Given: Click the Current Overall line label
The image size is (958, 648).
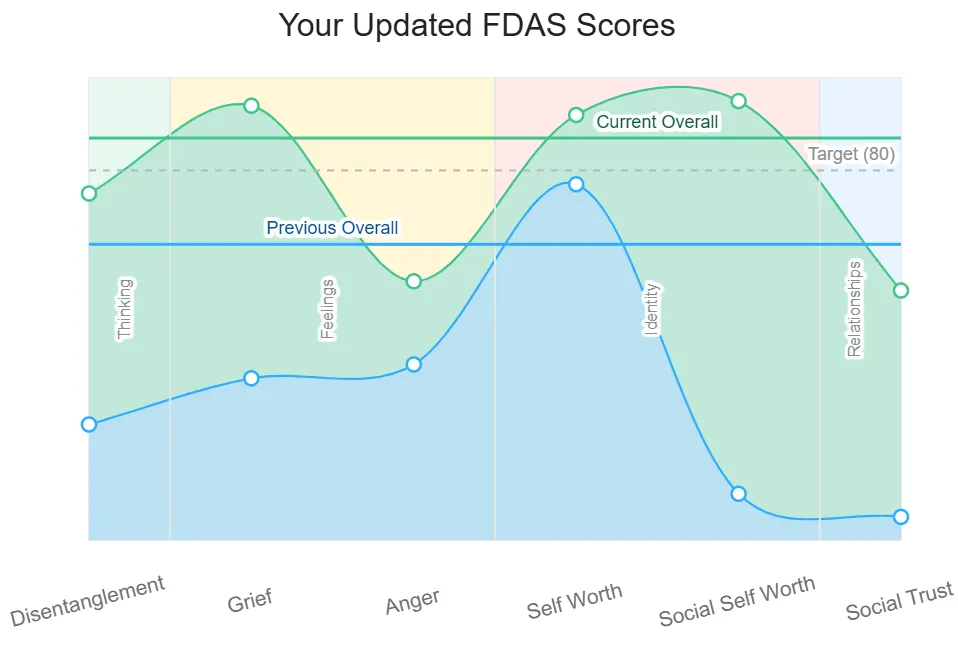Looking at the screenshot, I should [x=657, y=122].
